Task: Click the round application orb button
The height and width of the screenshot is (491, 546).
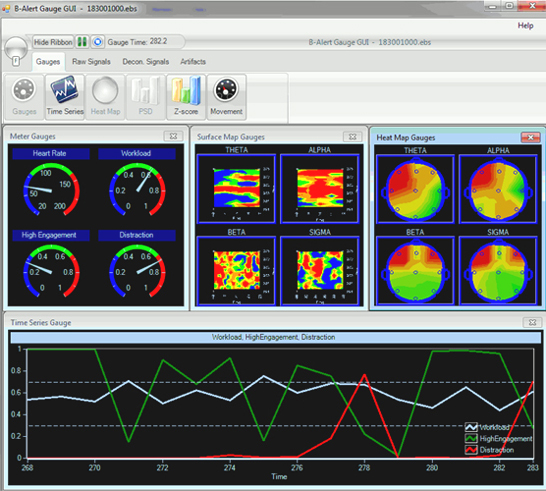Action: tap(16, 49)
